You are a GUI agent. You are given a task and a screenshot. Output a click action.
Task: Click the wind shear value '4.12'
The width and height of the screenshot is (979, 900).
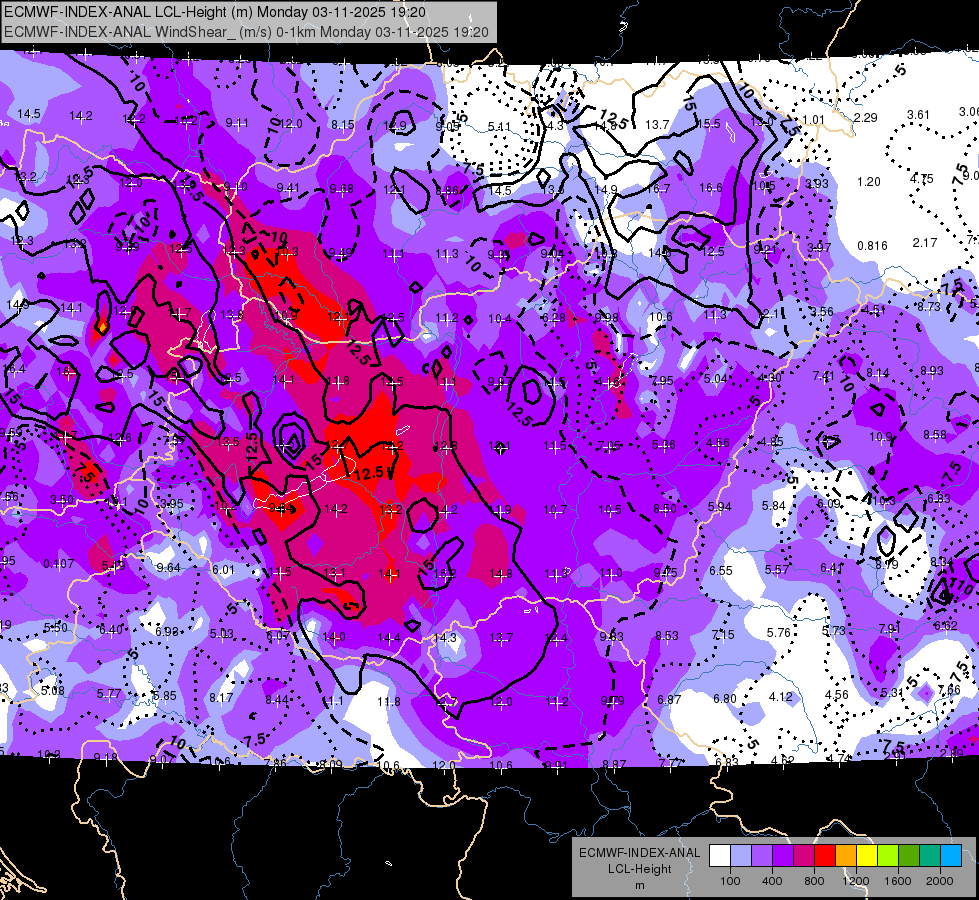point(780,696)
